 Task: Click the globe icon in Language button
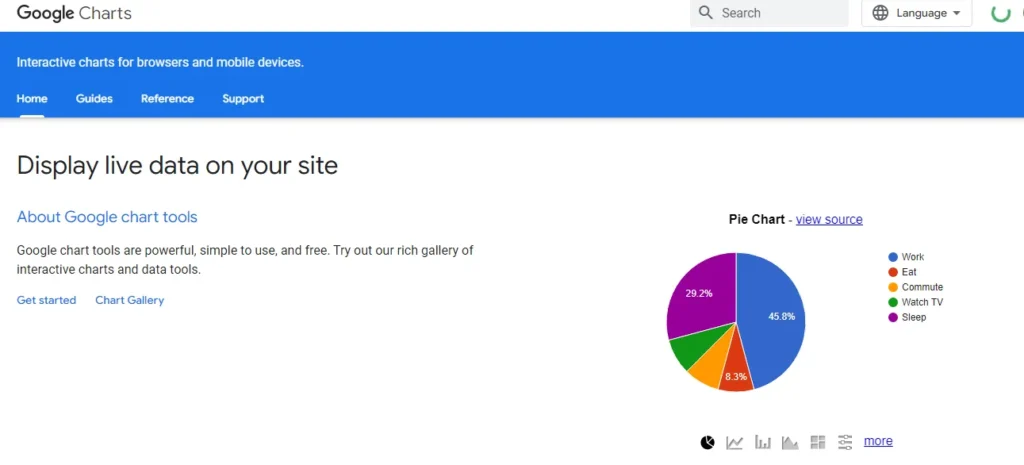click(x=880, y=13)
